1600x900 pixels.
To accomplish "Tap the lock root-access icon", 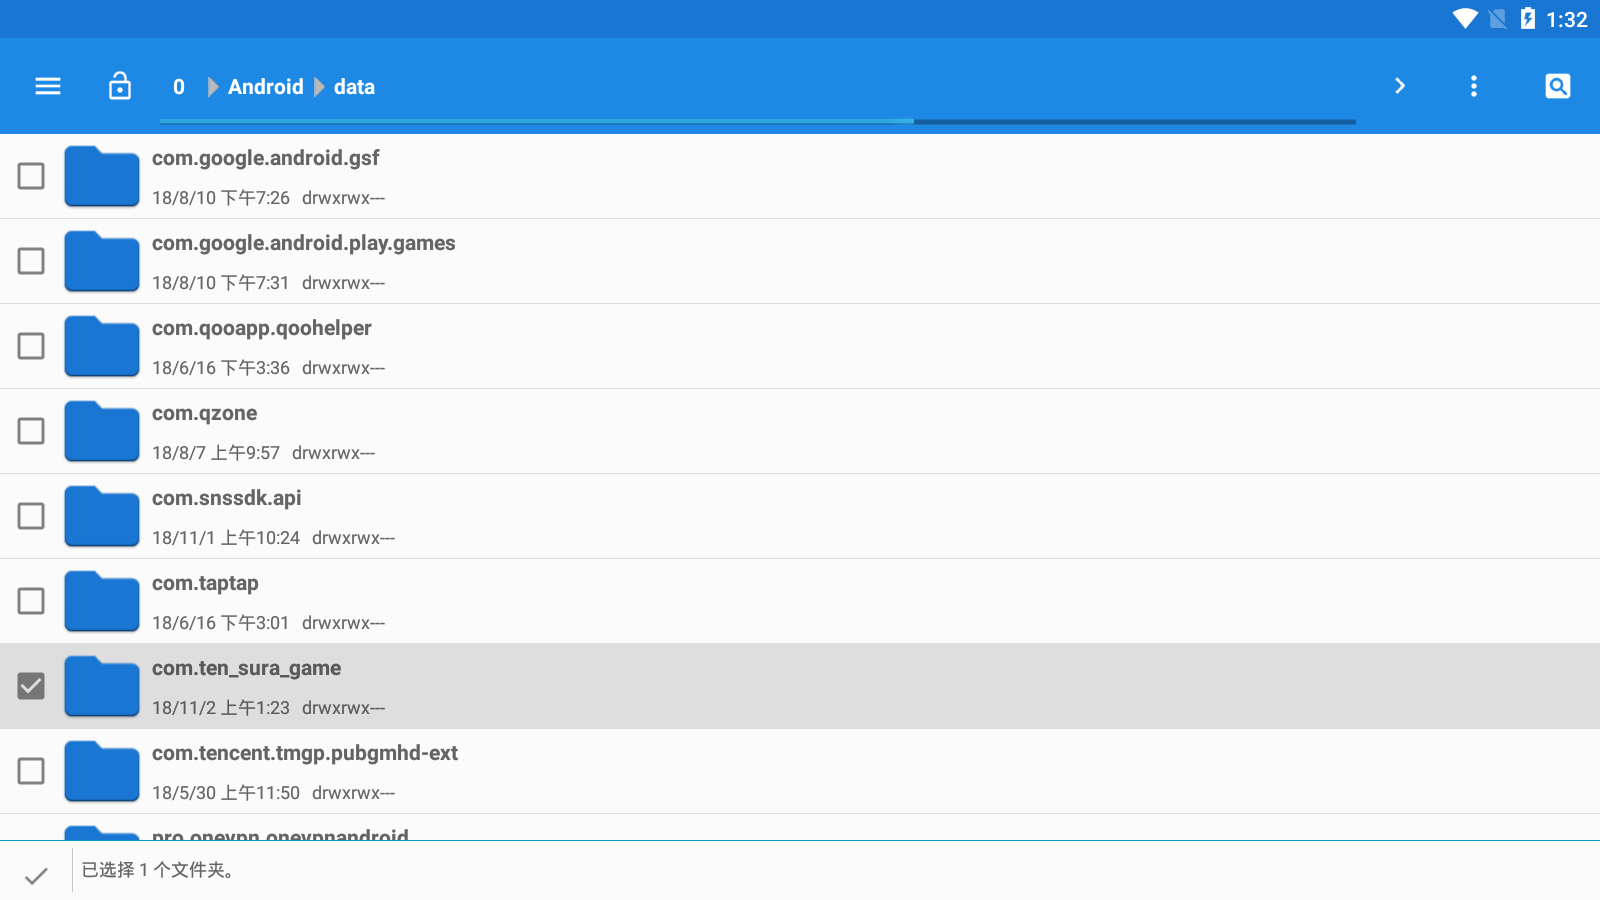I will (x=120, y=86).
